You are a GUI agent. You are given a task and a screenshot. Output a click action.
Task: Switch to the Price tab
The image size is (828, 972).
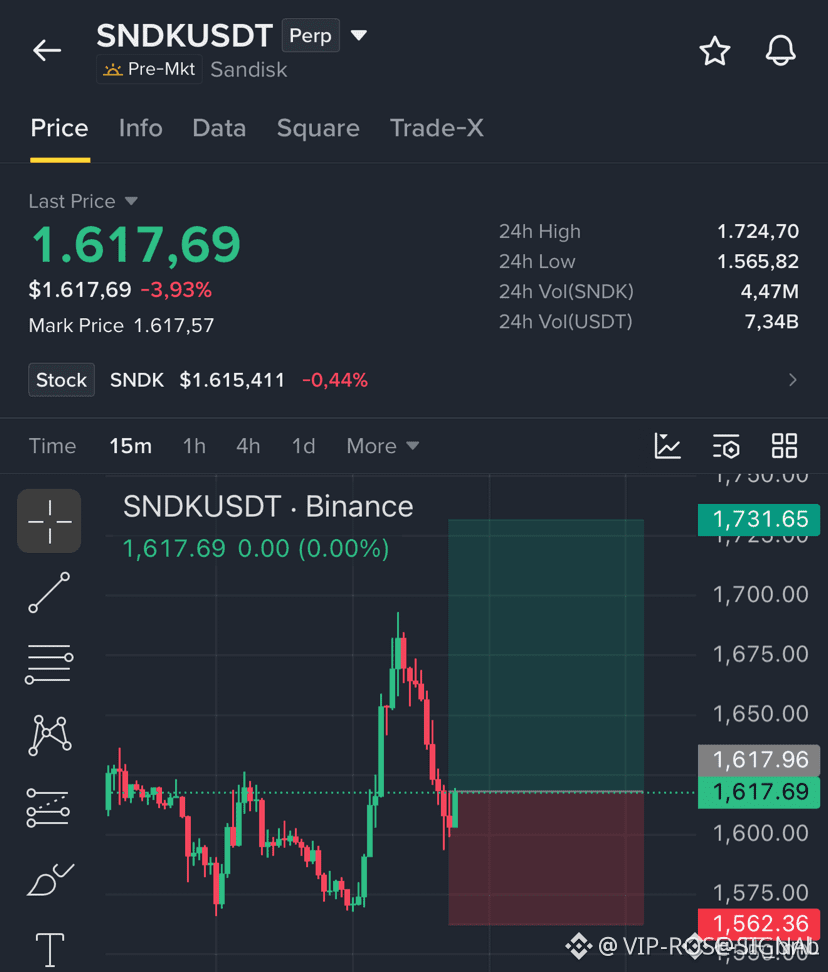click(x=59, y=128)
